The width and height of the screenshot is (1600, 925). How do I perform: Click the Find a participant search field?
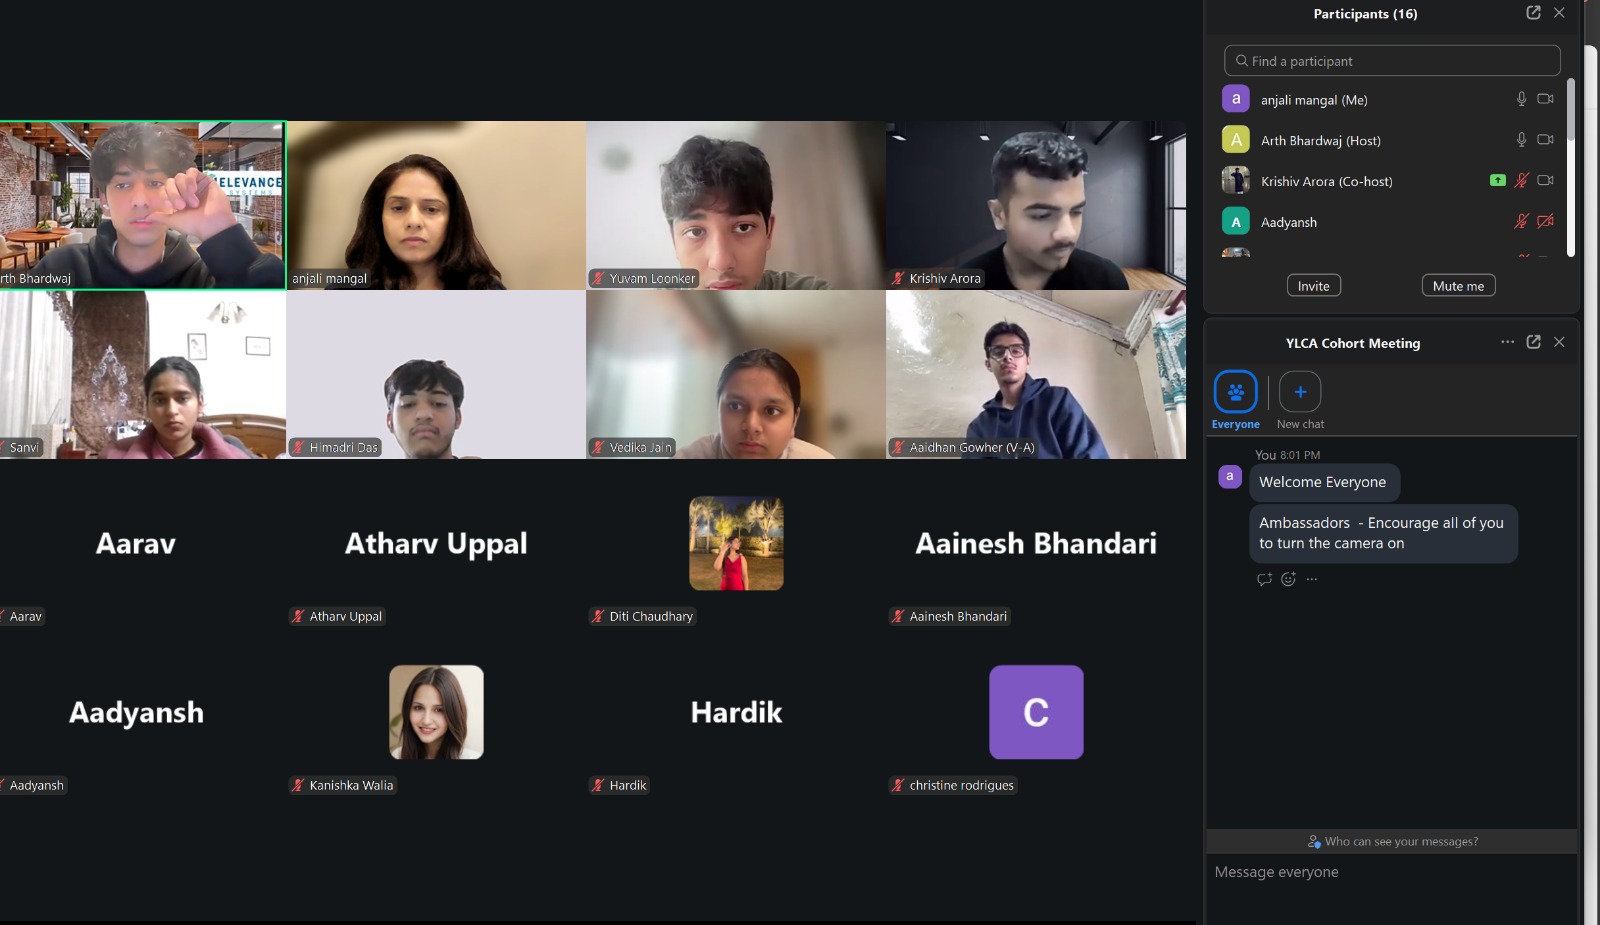1392,61
